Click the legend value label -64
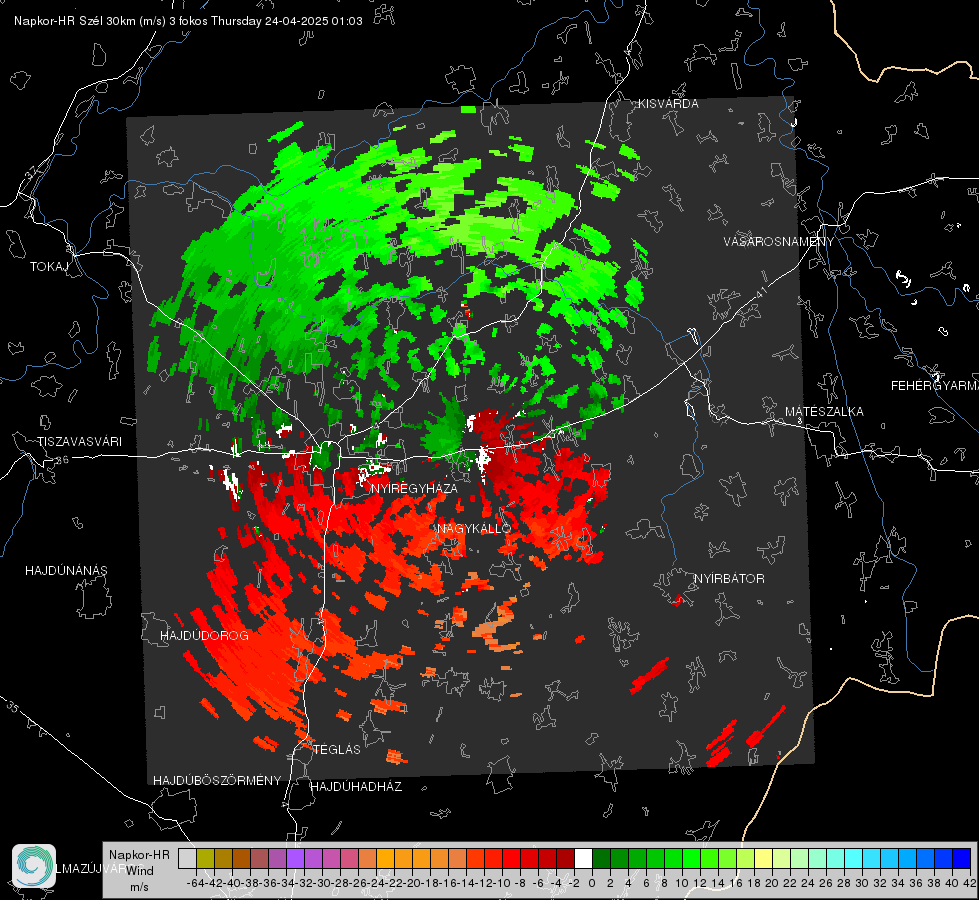The width and height of the screenshot is (979, 900). pyautogui.click(x=197, y=883)
